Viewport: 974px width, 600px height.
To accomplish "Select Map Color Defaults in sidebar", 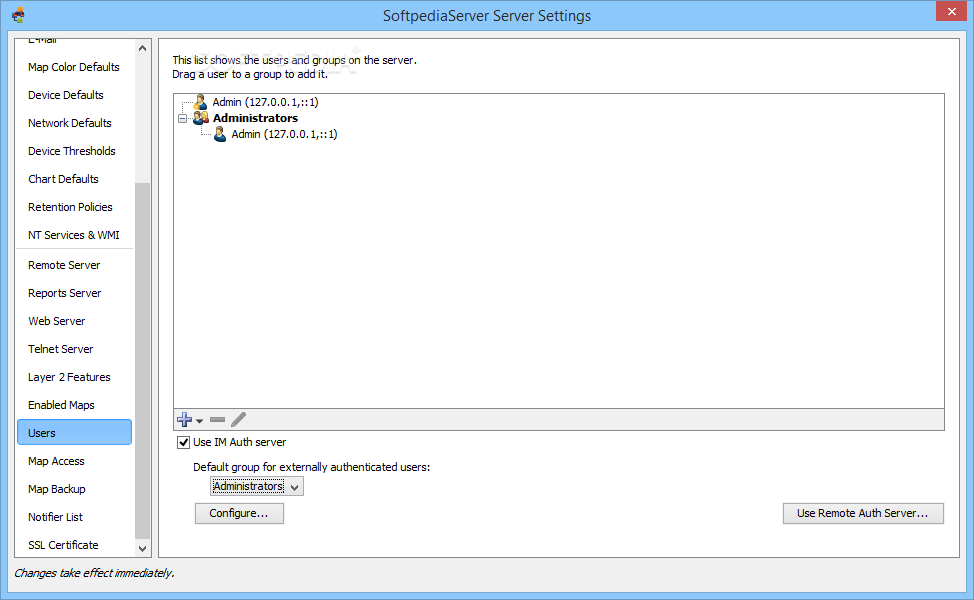I will click(74, 67).
